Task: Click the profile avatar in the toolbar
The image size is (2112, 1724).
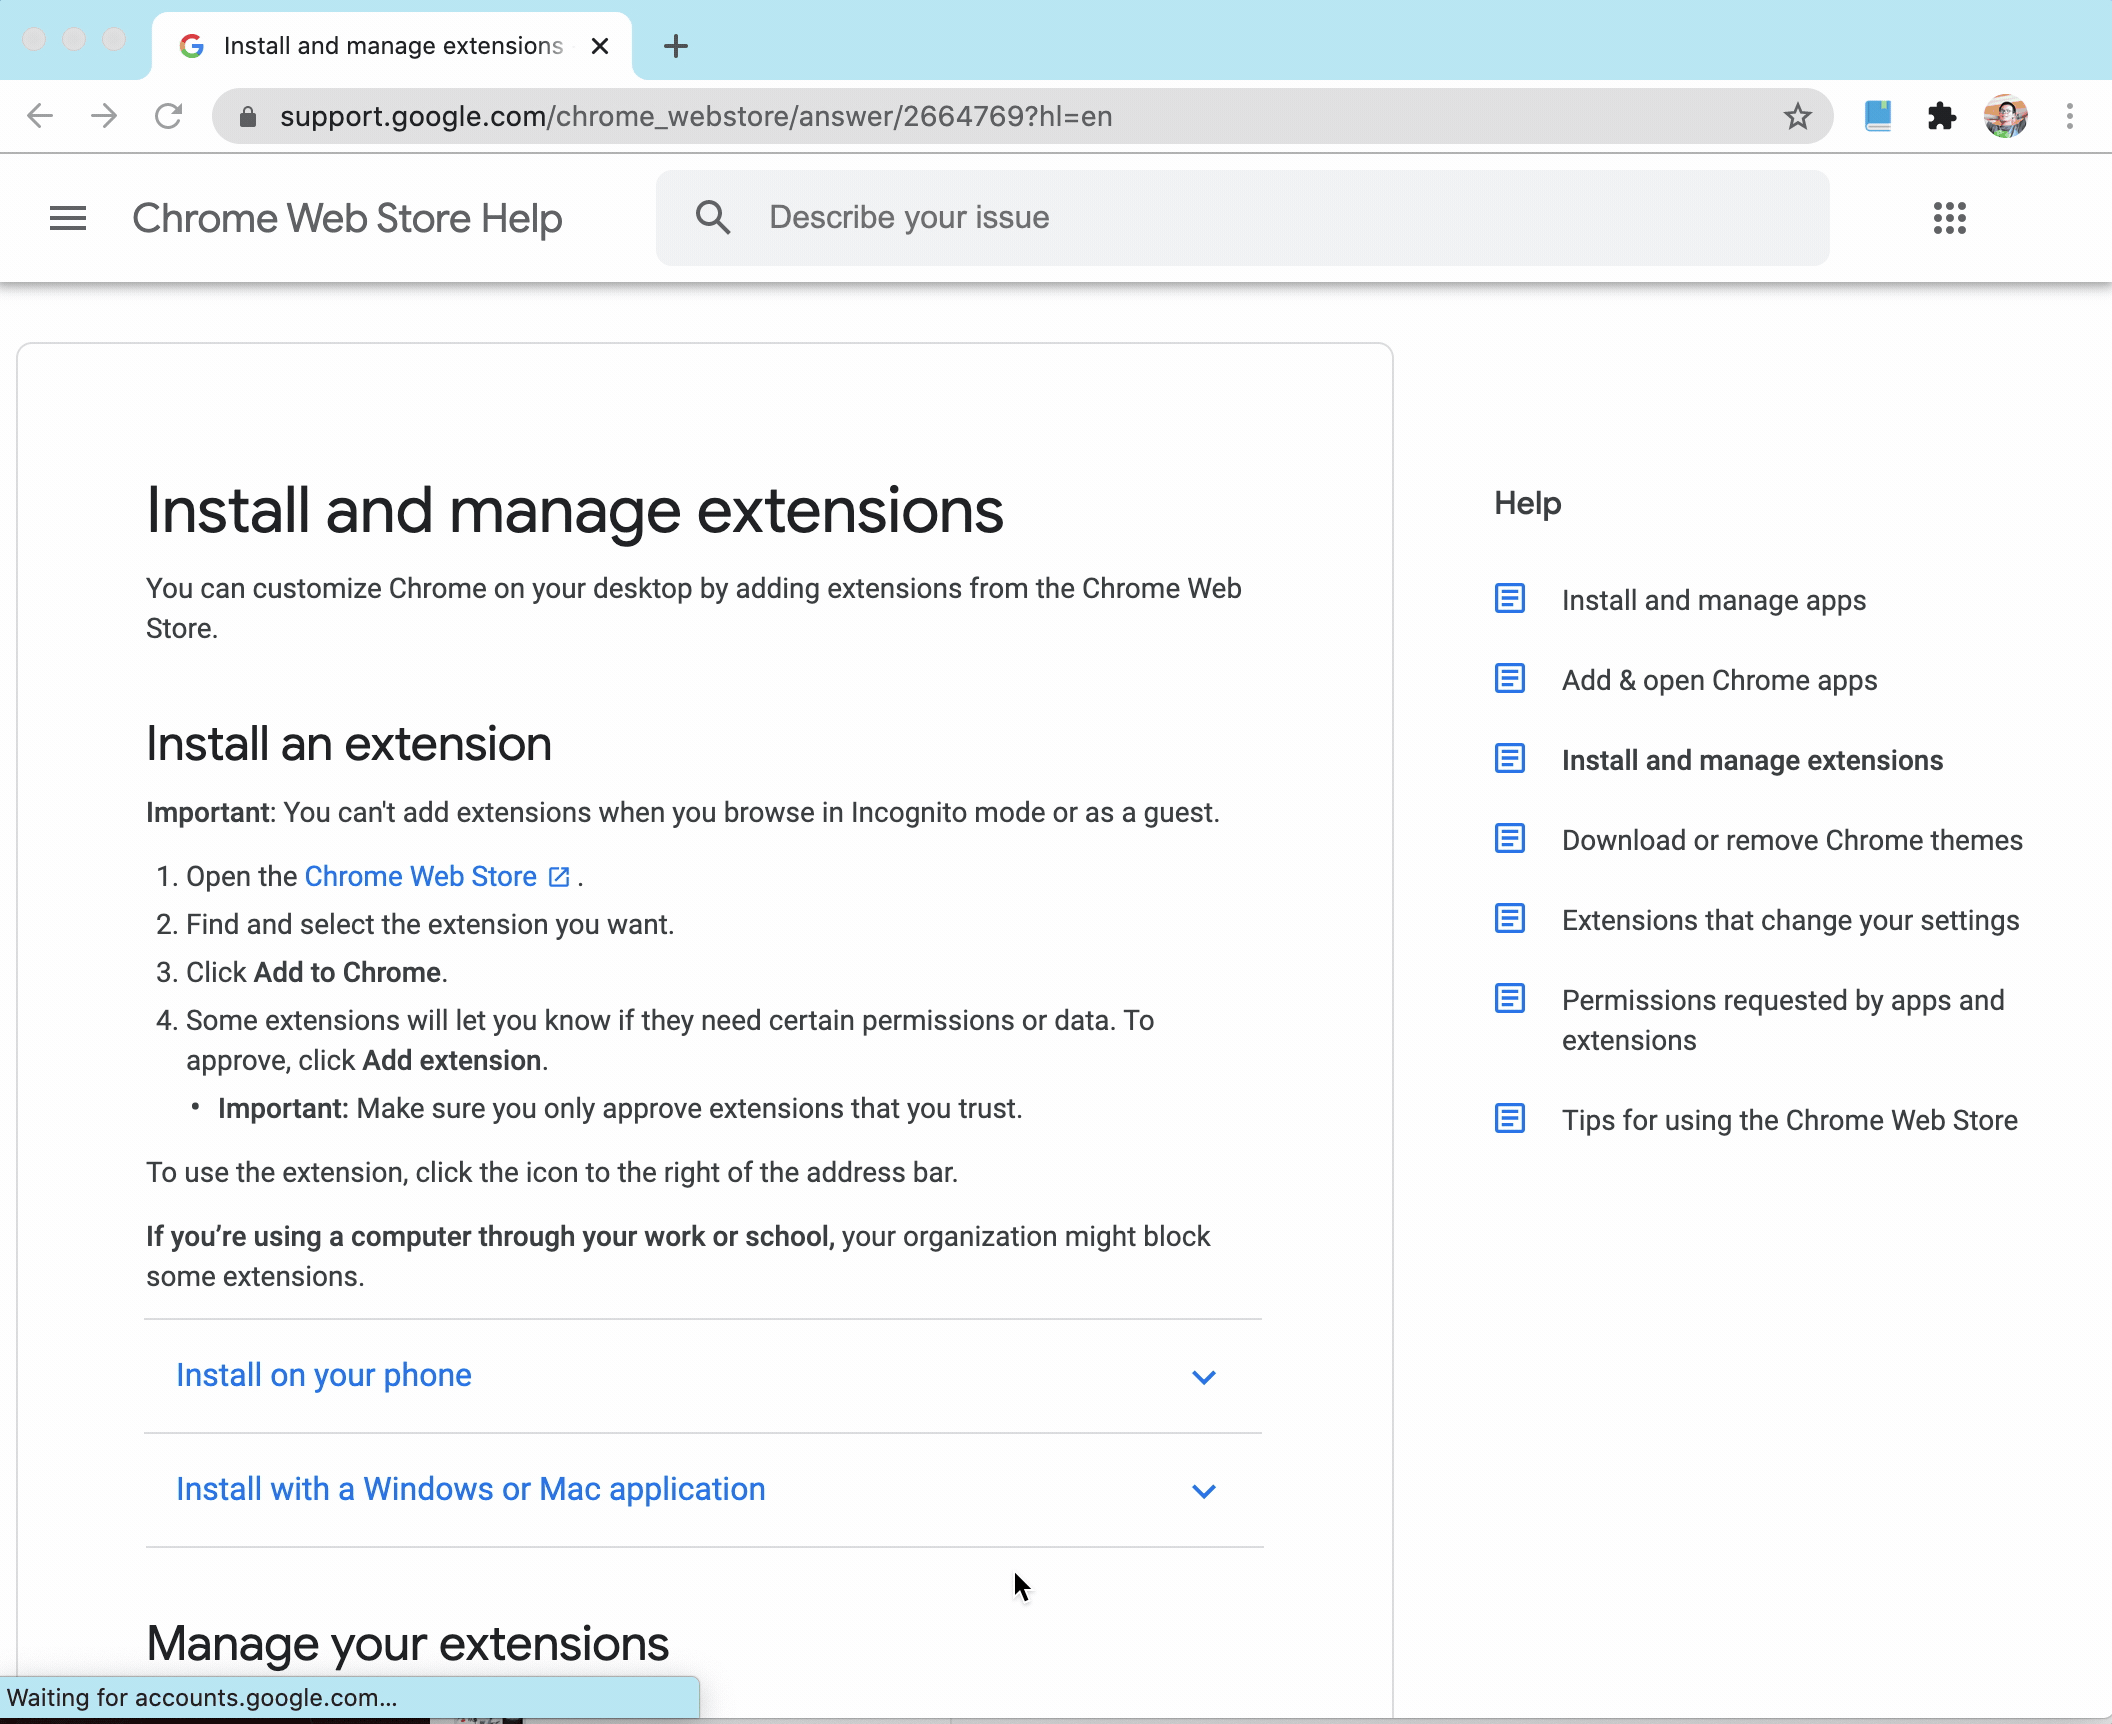Action: [x=2006, y=116]
